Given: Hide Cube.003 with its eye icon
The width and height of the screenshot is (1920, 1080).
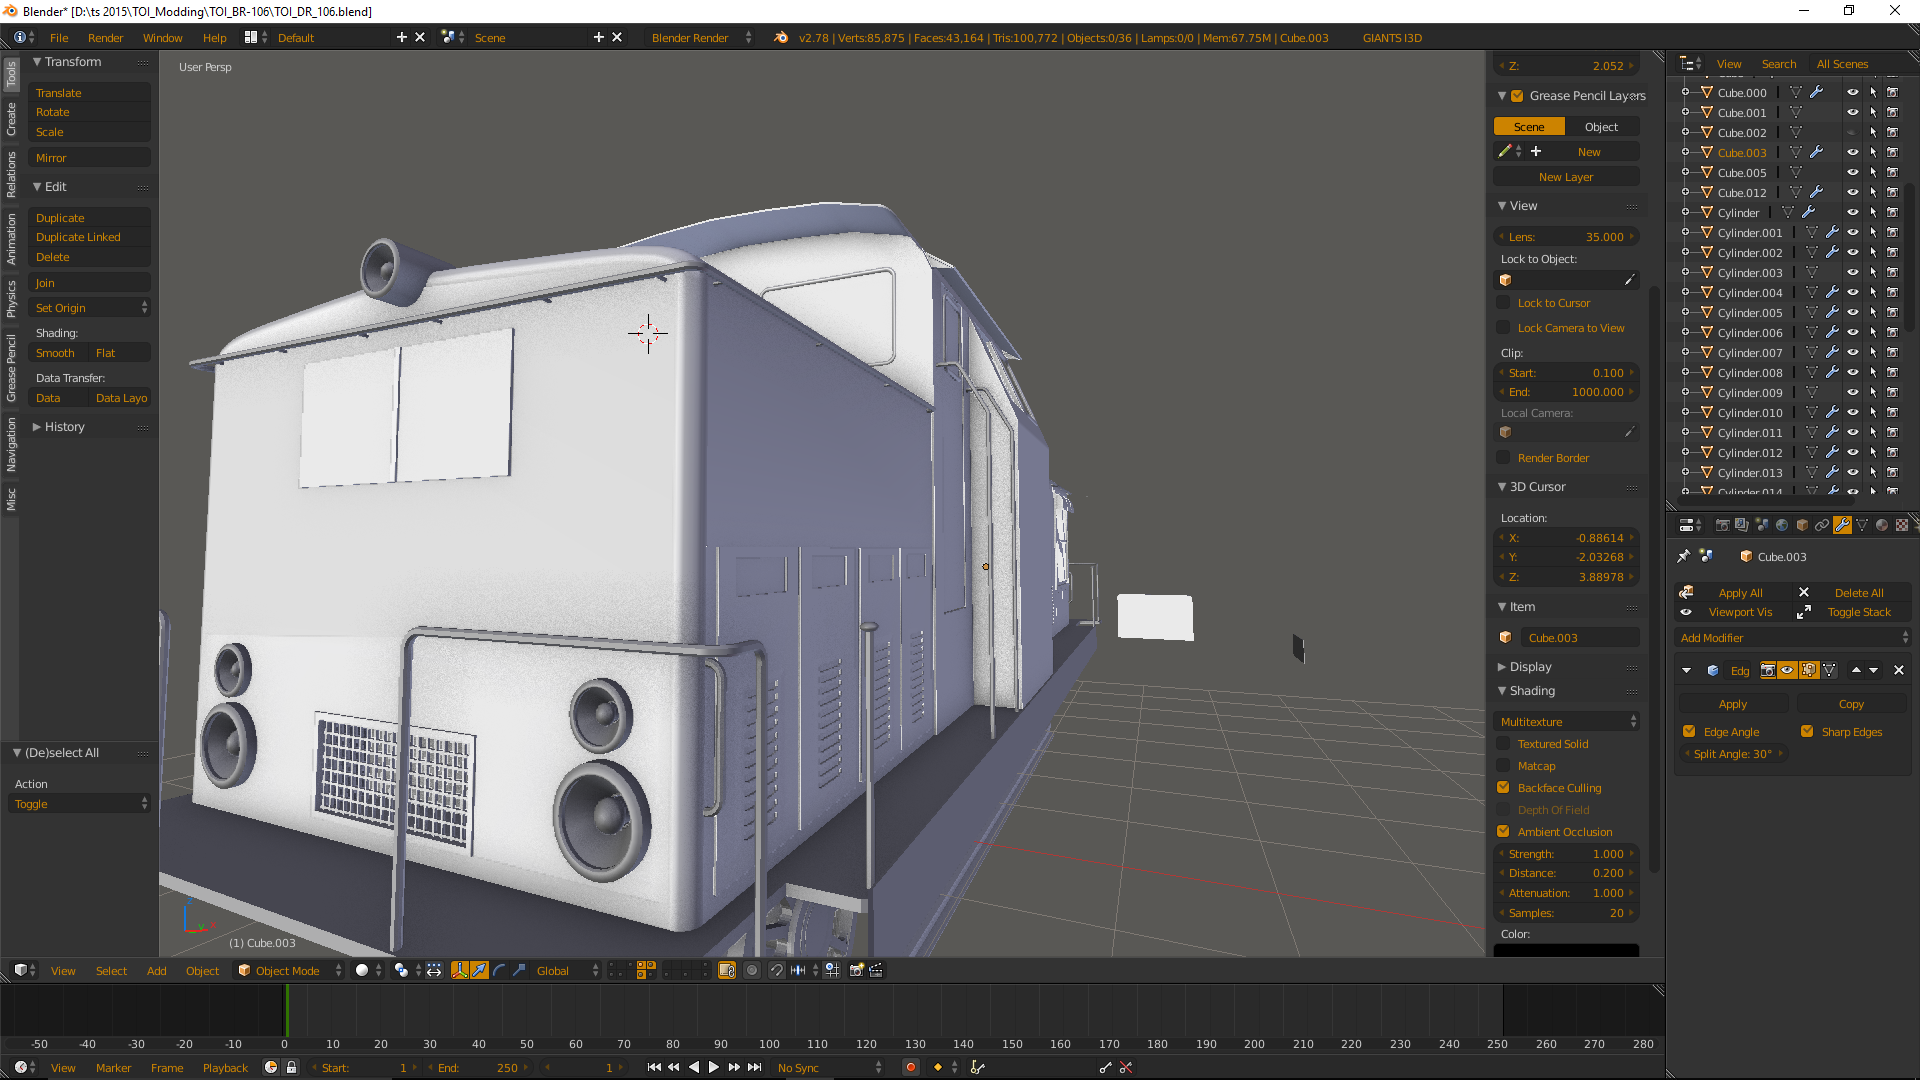Looking at the screenshot, I should tap(1852, 152).
